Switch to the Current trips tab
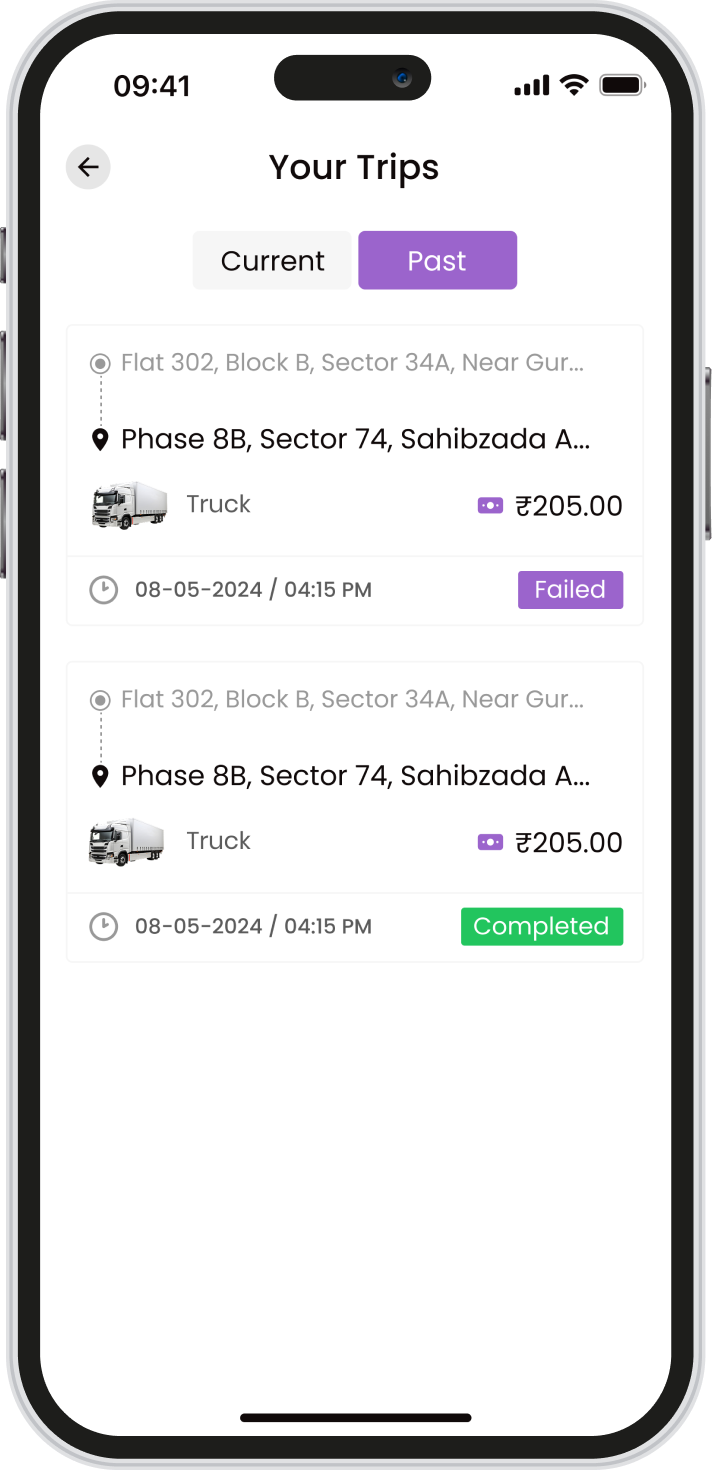Screen dimensions: 713x1470 272,261
